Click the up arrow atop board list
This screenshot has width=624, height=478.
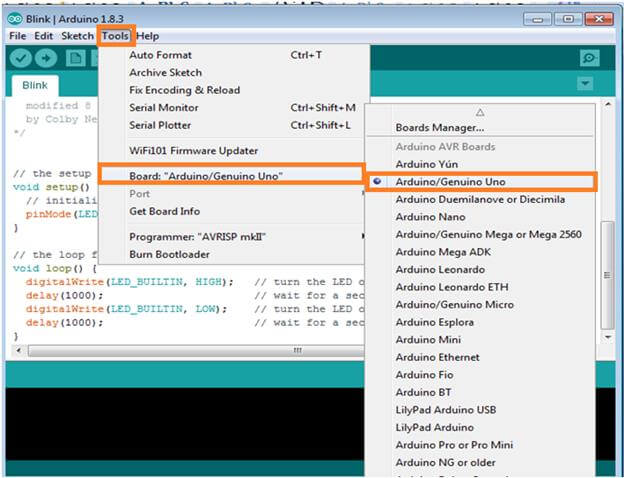(x=480, y=113)
